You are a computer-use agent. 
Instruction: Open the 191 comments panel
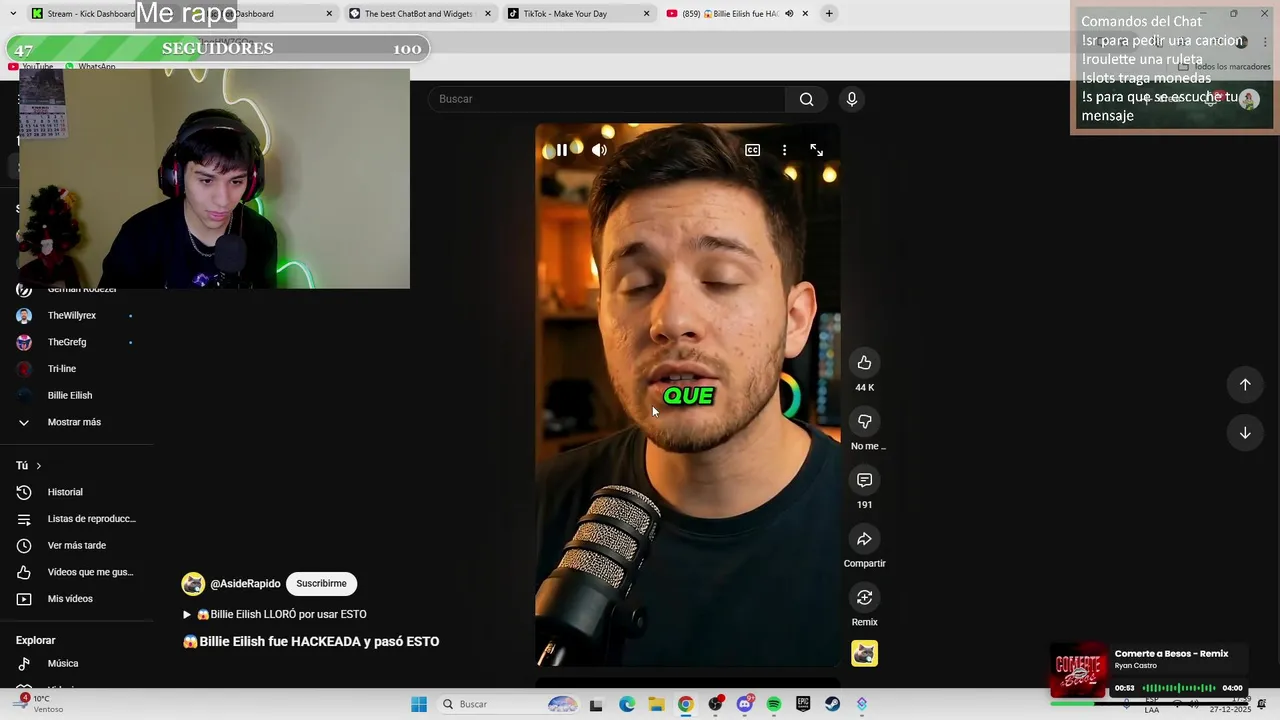pos(864,480)
